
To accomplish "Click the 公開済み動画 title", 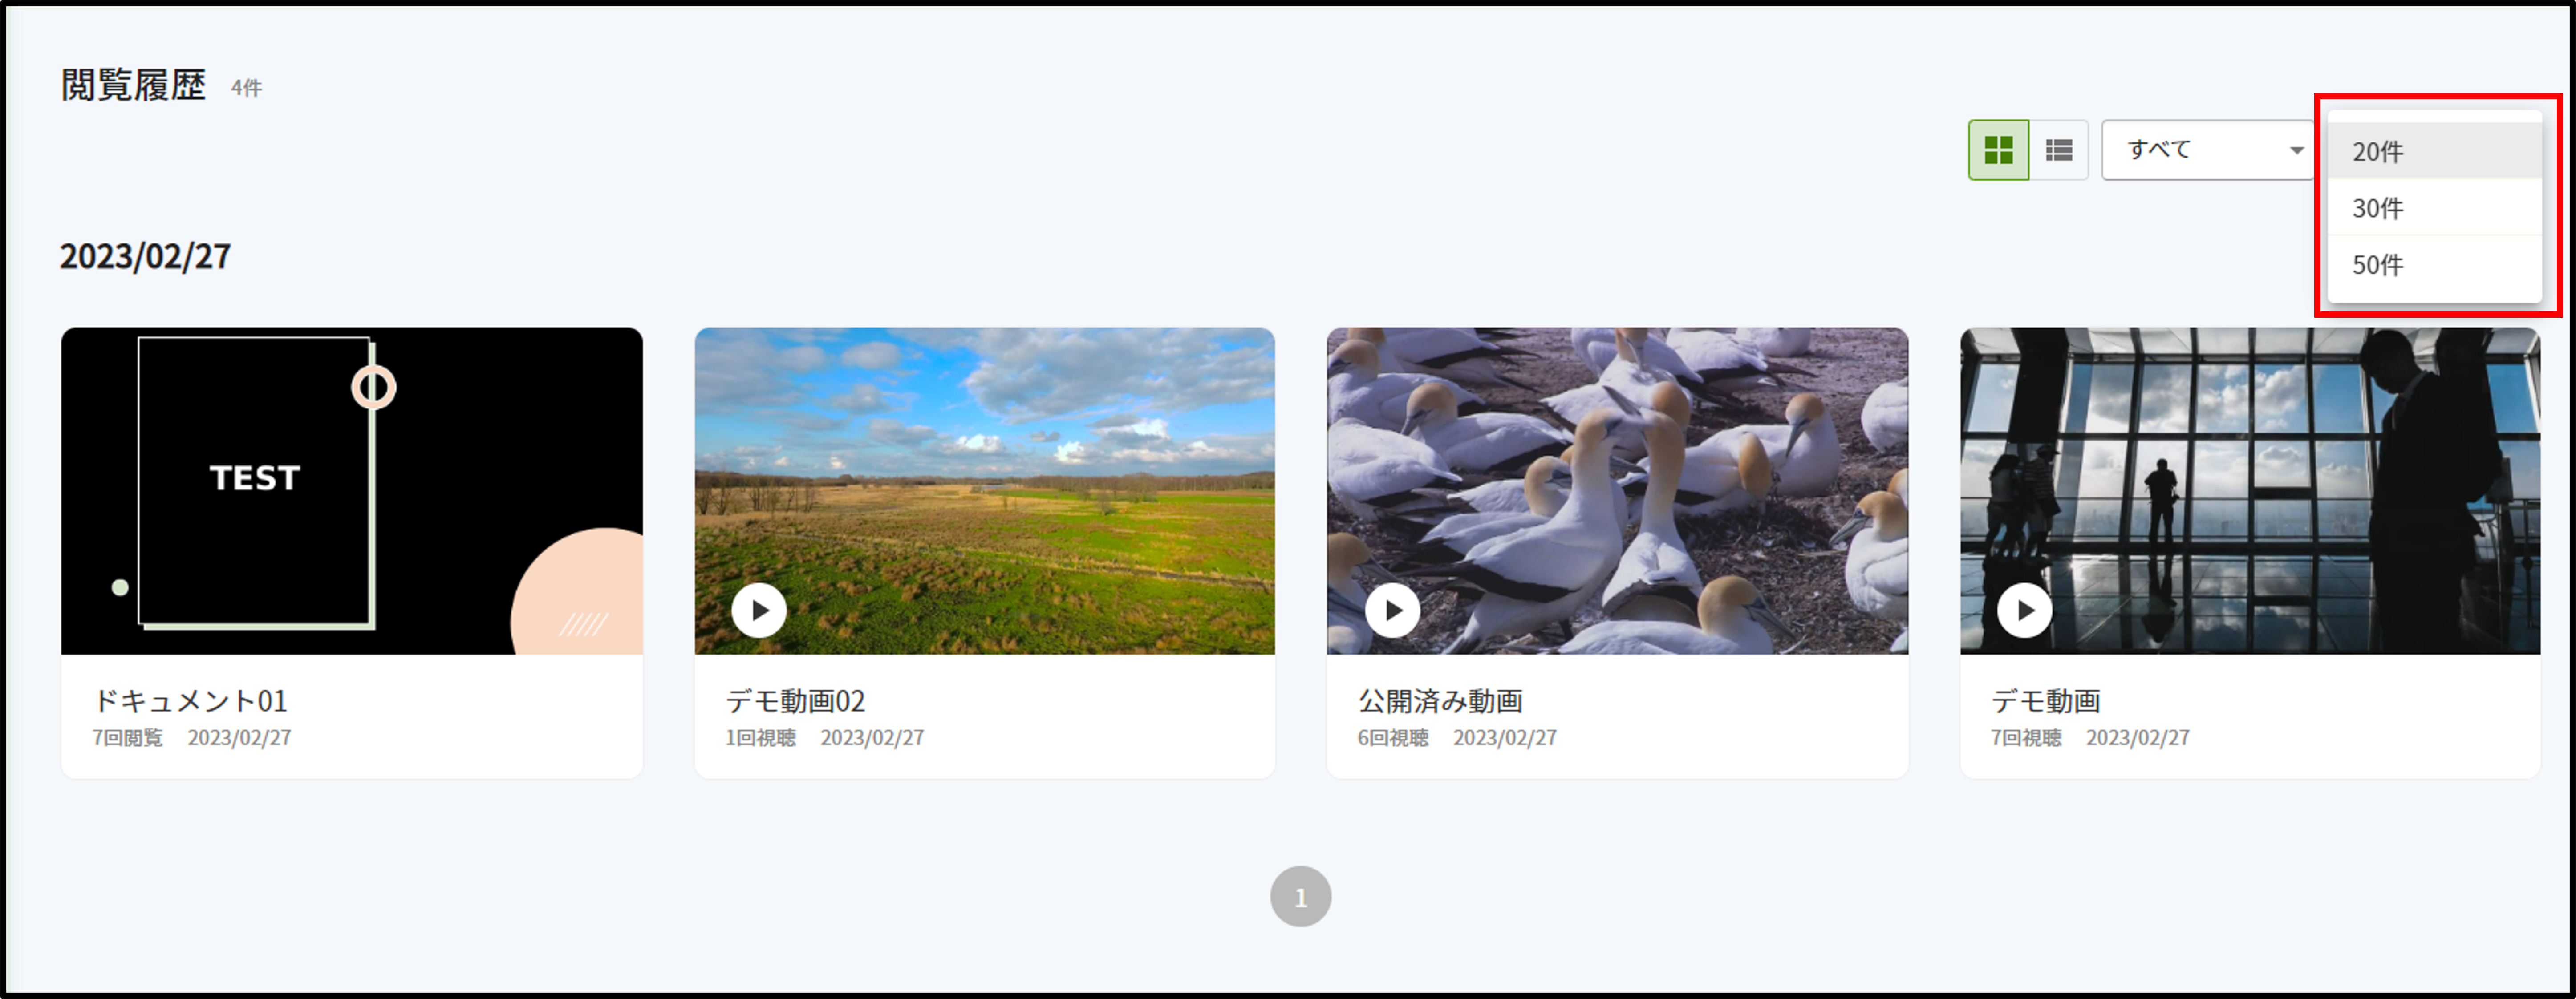I will pos(1440,701).
